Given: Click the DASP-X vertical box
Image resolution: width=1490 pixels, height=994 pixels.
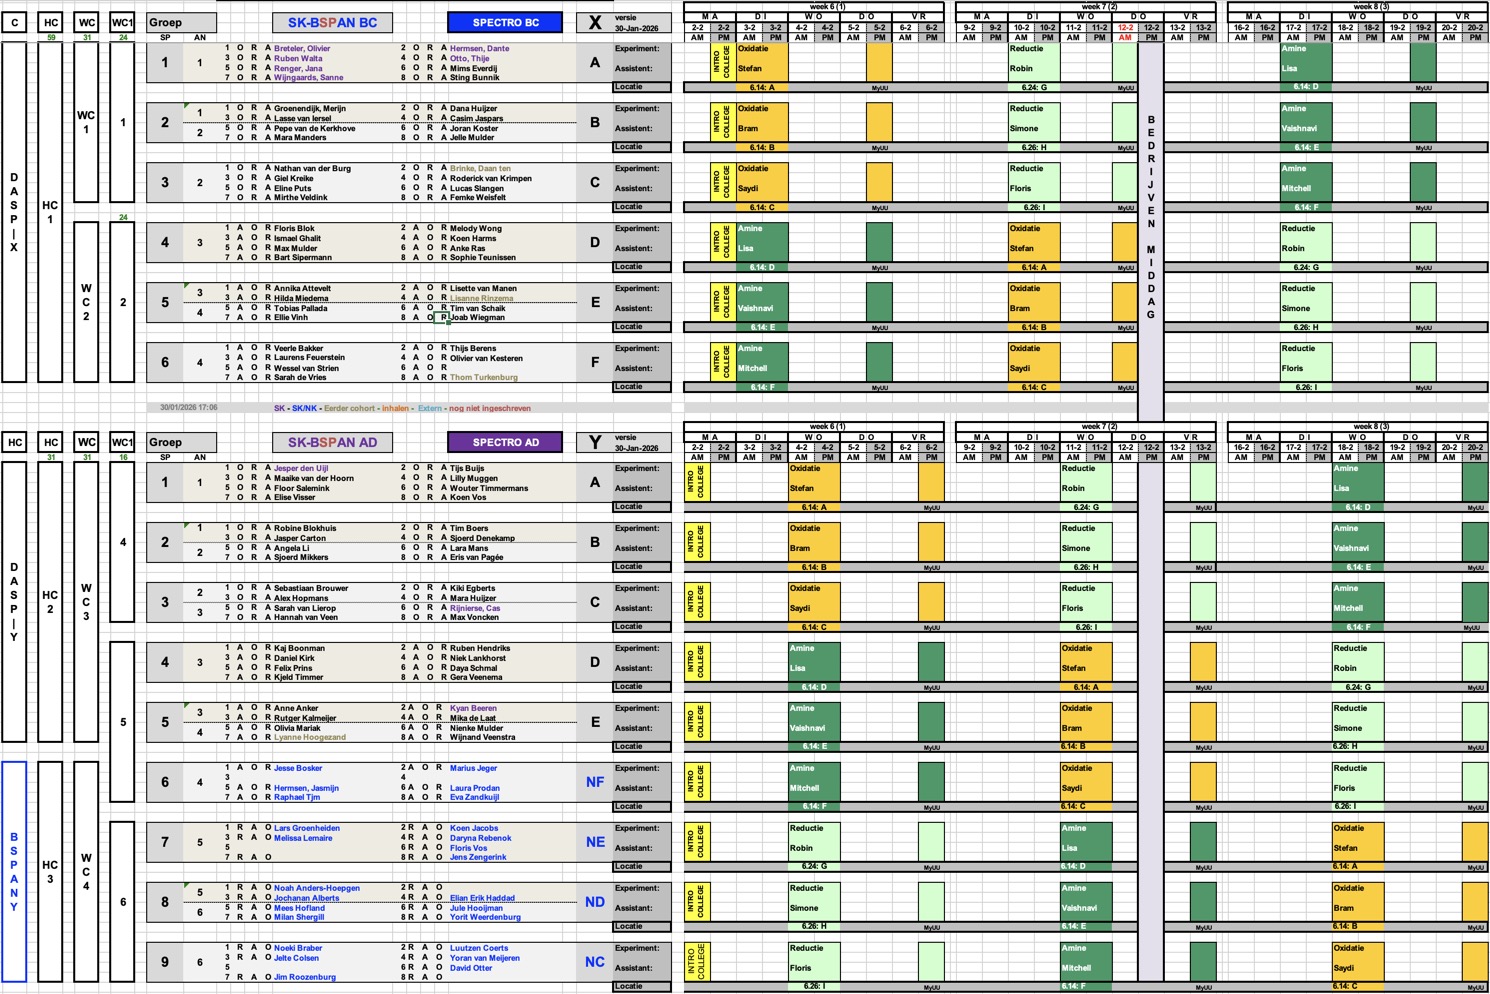Looking at the screenshot, I should pos(14,212).
